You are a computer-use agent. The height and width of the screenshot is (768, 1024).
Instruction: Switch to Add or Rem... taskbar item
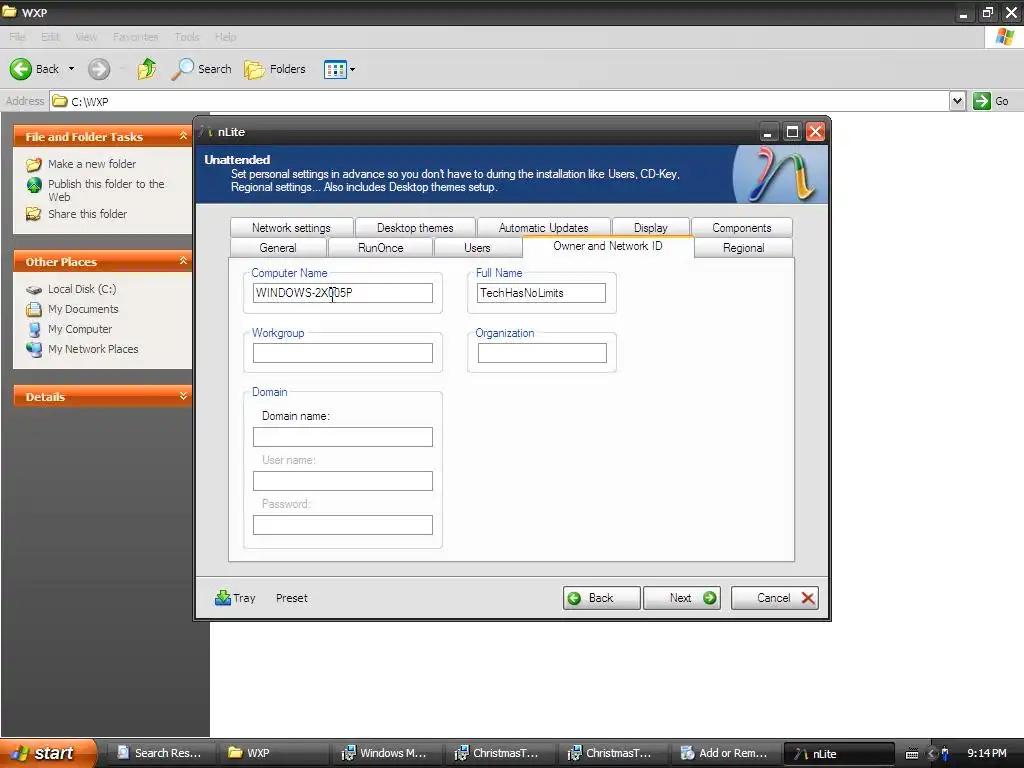tap(726, 753)
